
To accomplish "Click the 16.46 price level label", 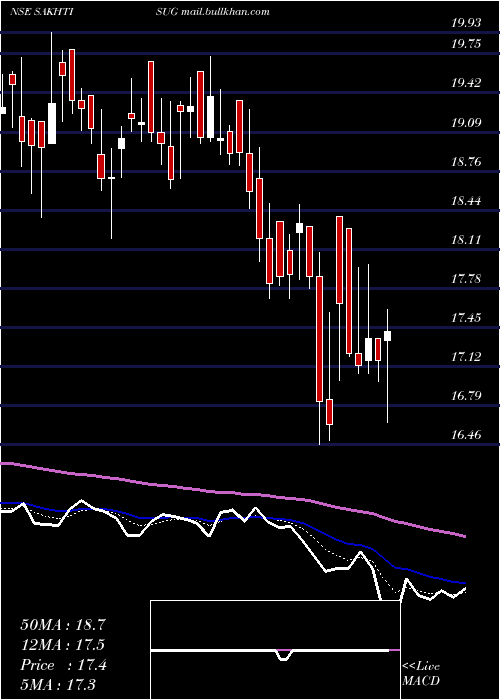I will (466, 434).
